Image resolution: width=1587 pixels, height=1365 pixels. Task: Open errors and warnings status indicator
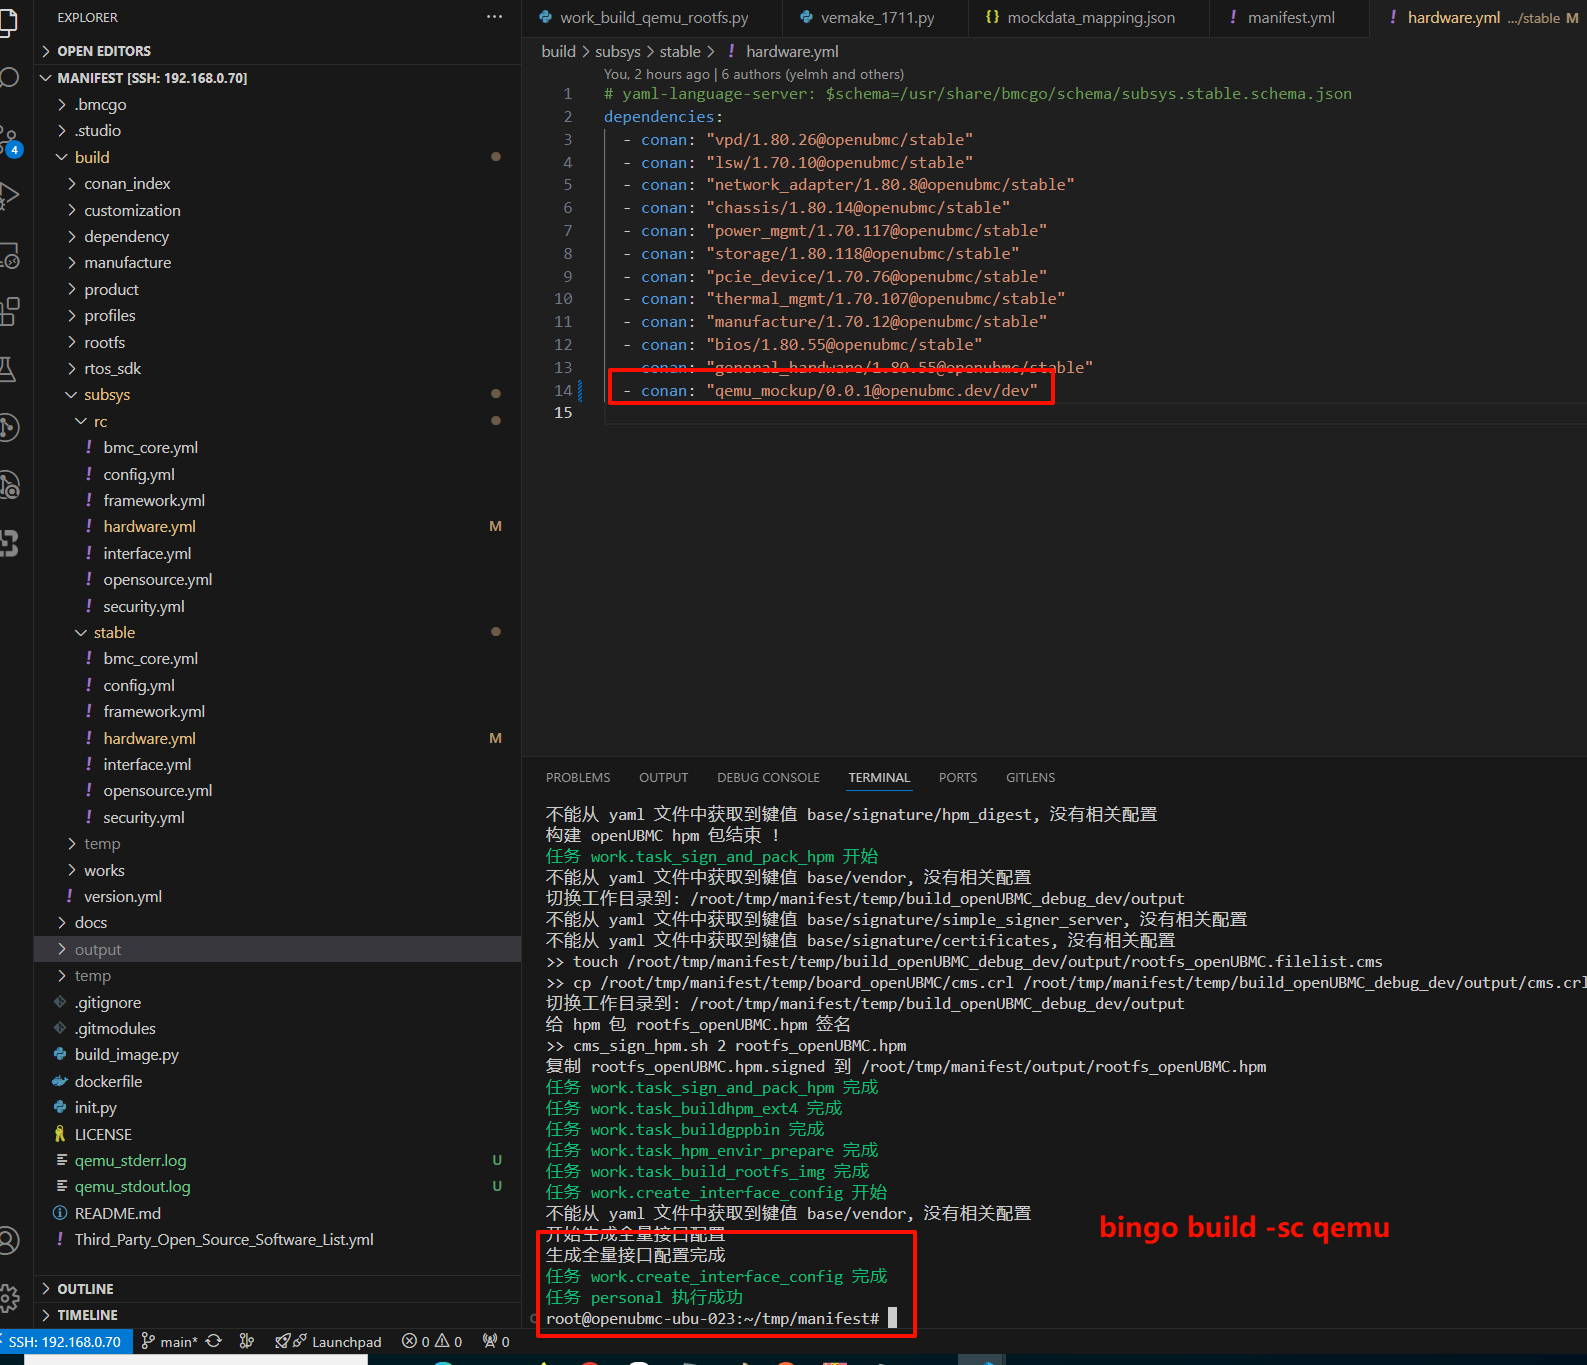(432, 1341)
